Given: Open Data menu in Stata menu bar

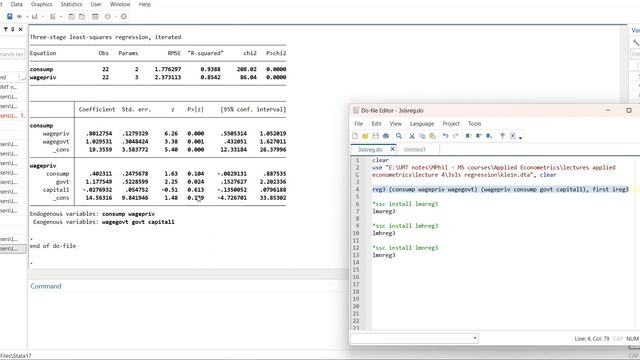Looking at the screenshot, I should pos(16,4).
